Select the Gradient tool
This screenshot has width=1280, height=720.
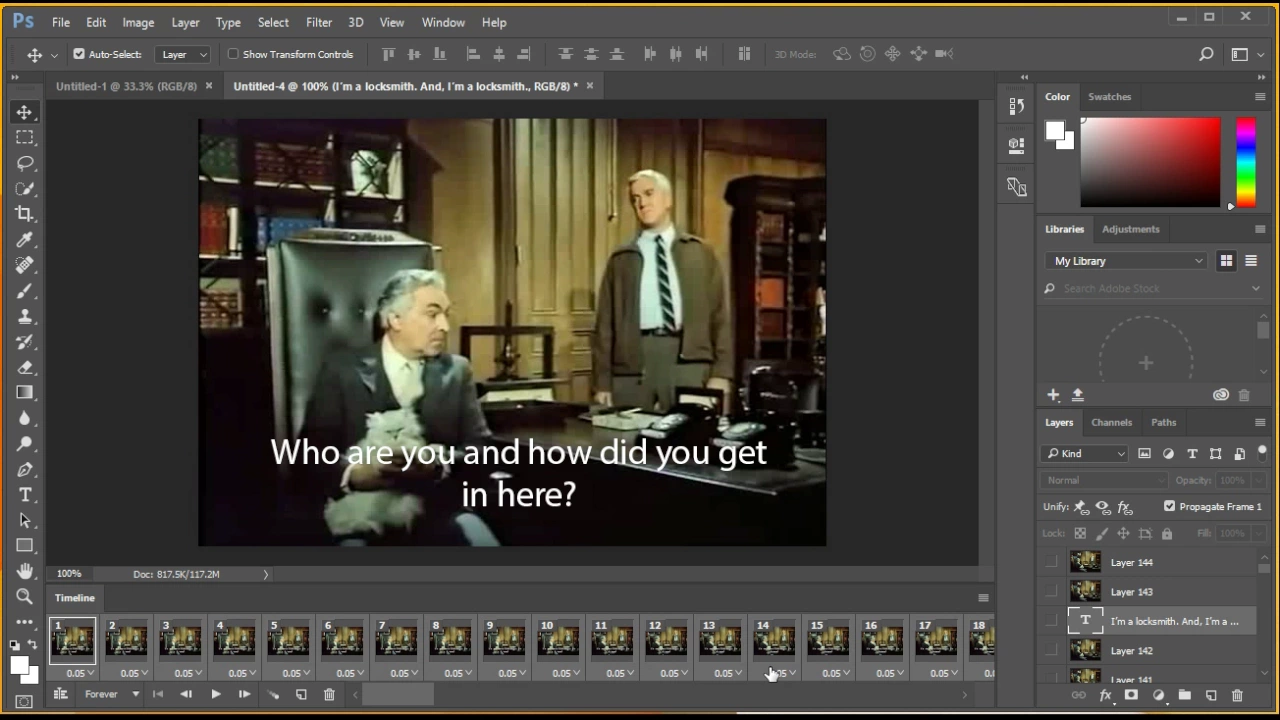pos(25,392)
